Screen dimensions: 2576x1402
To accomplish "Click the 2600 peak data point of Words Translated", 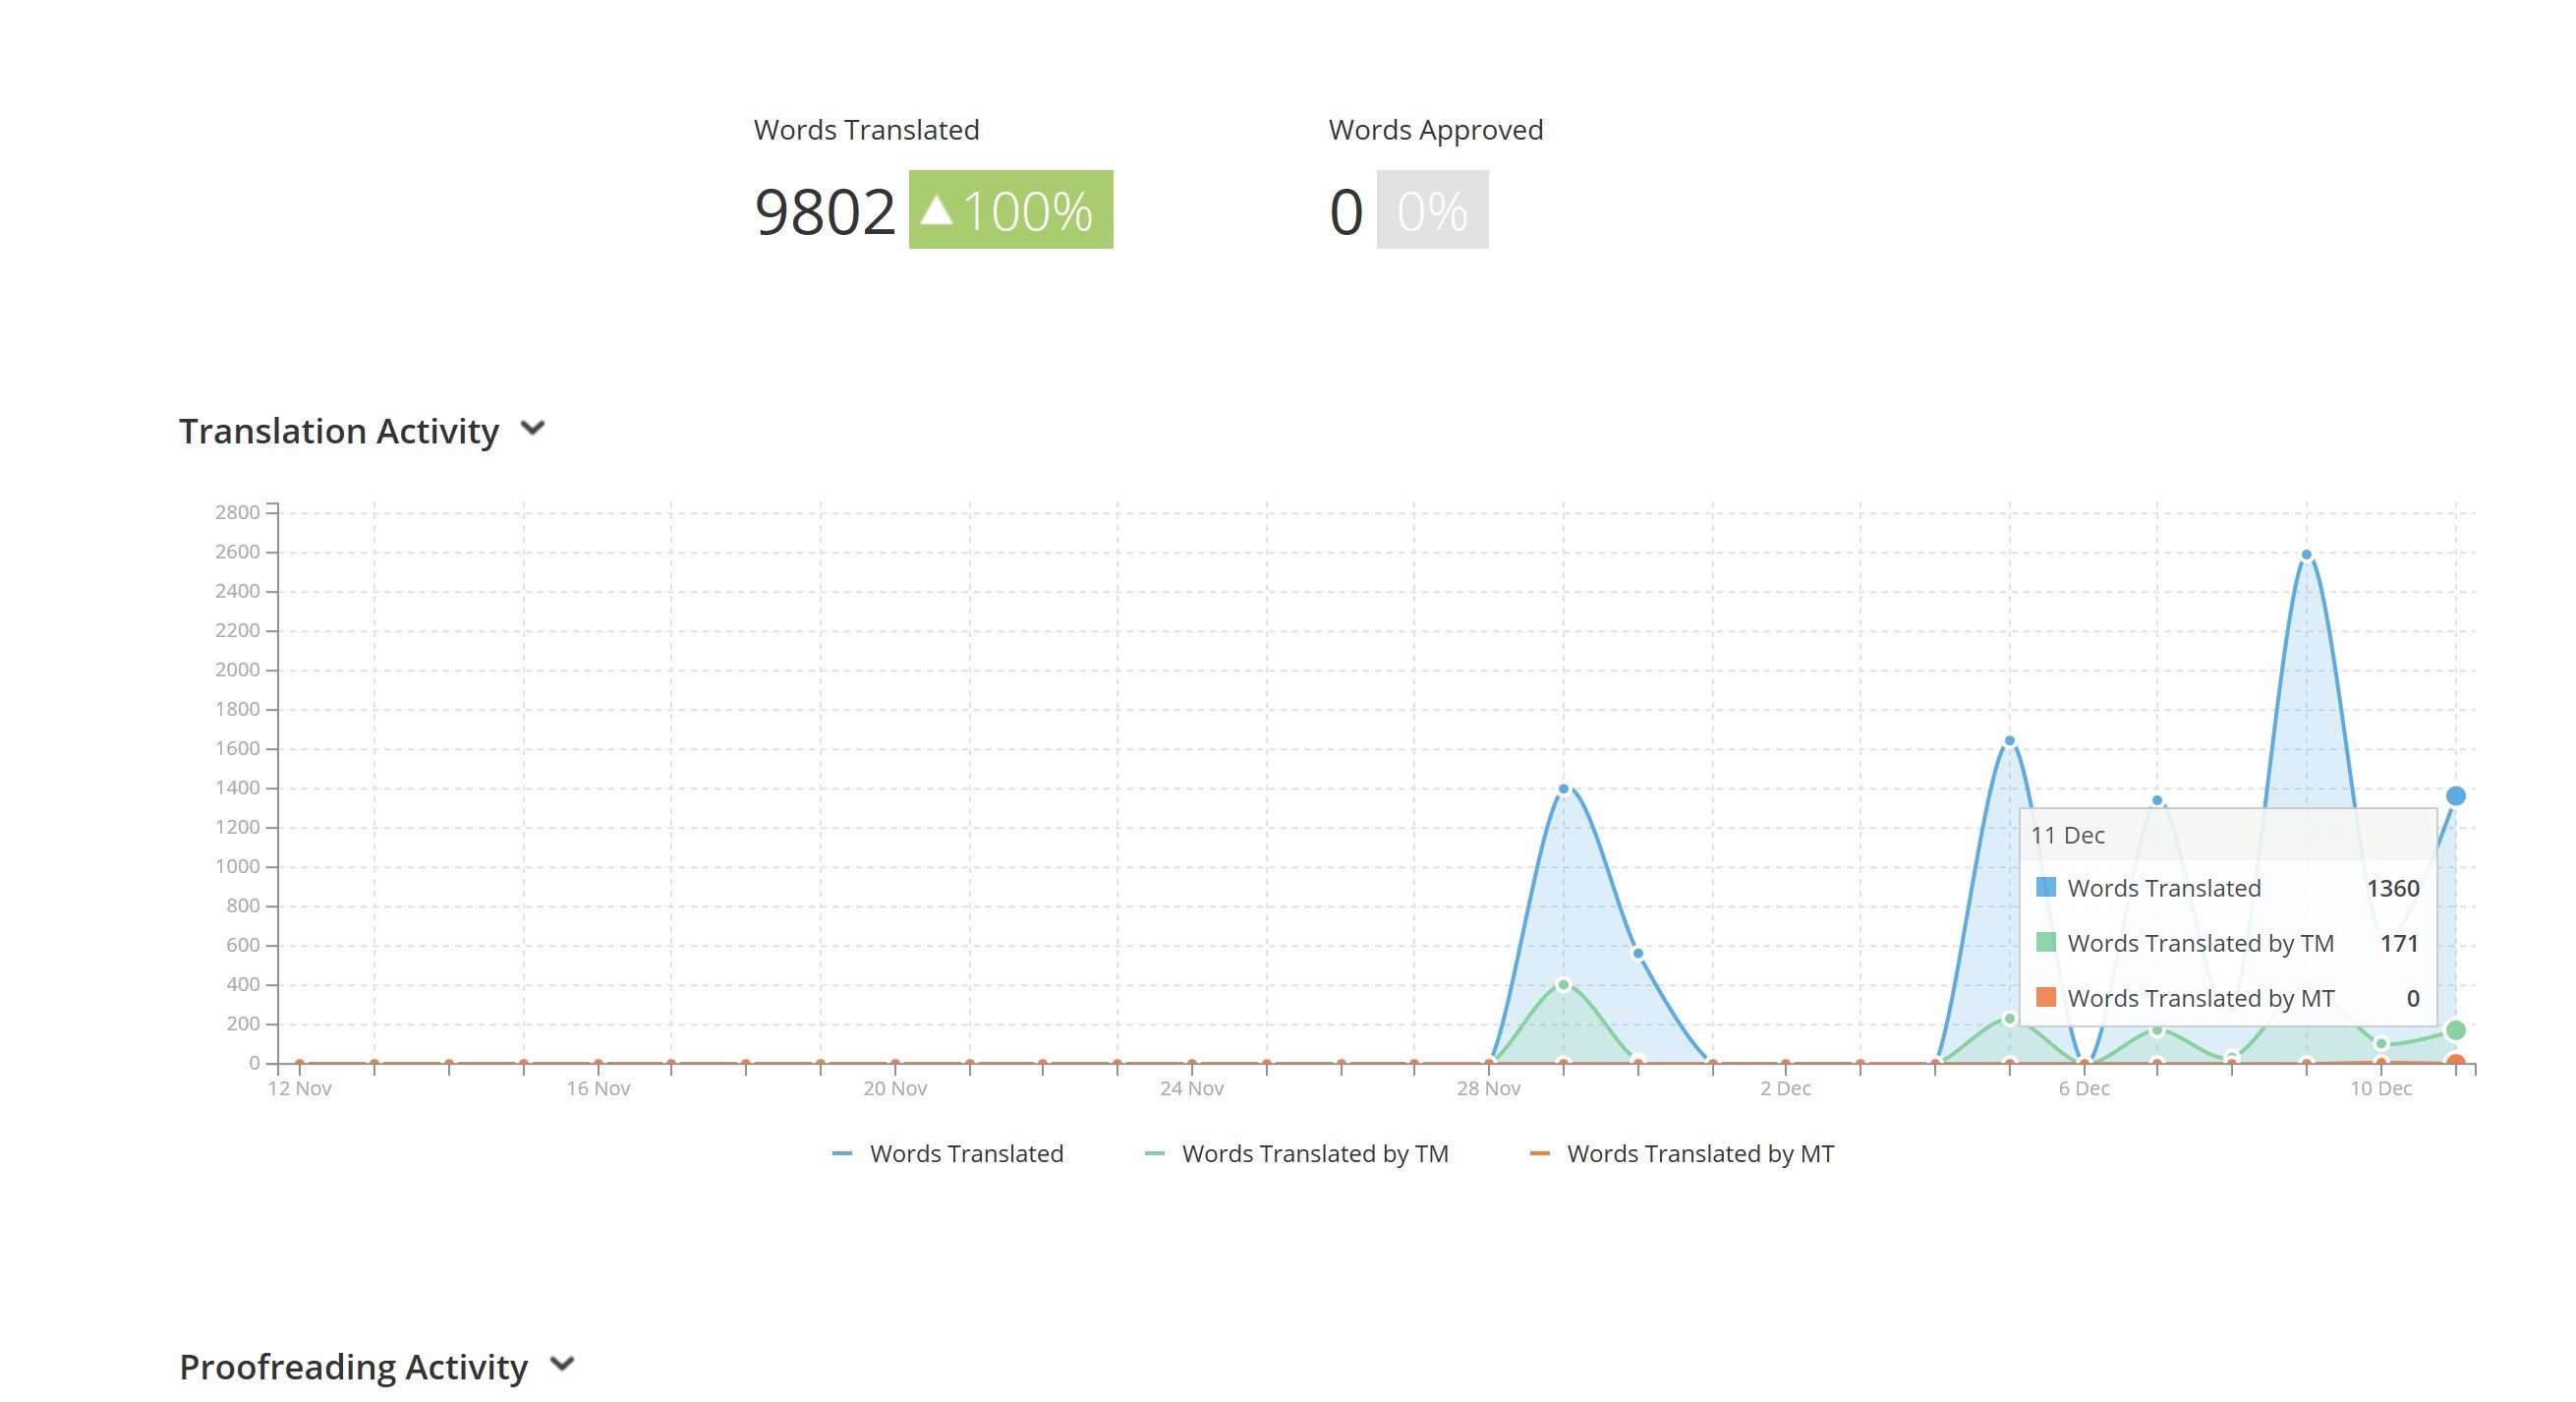I will (x=2306, y=555).
